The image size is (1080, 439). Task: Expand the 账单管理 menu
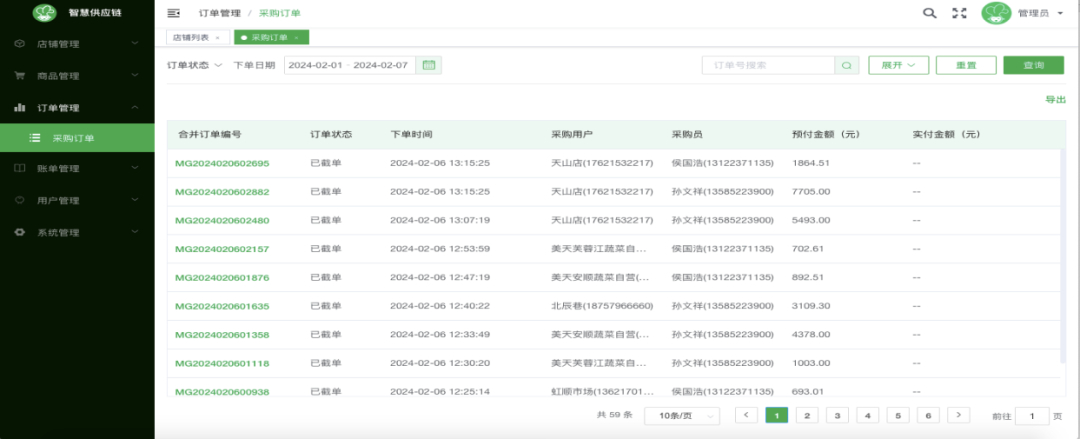[135, 168]
